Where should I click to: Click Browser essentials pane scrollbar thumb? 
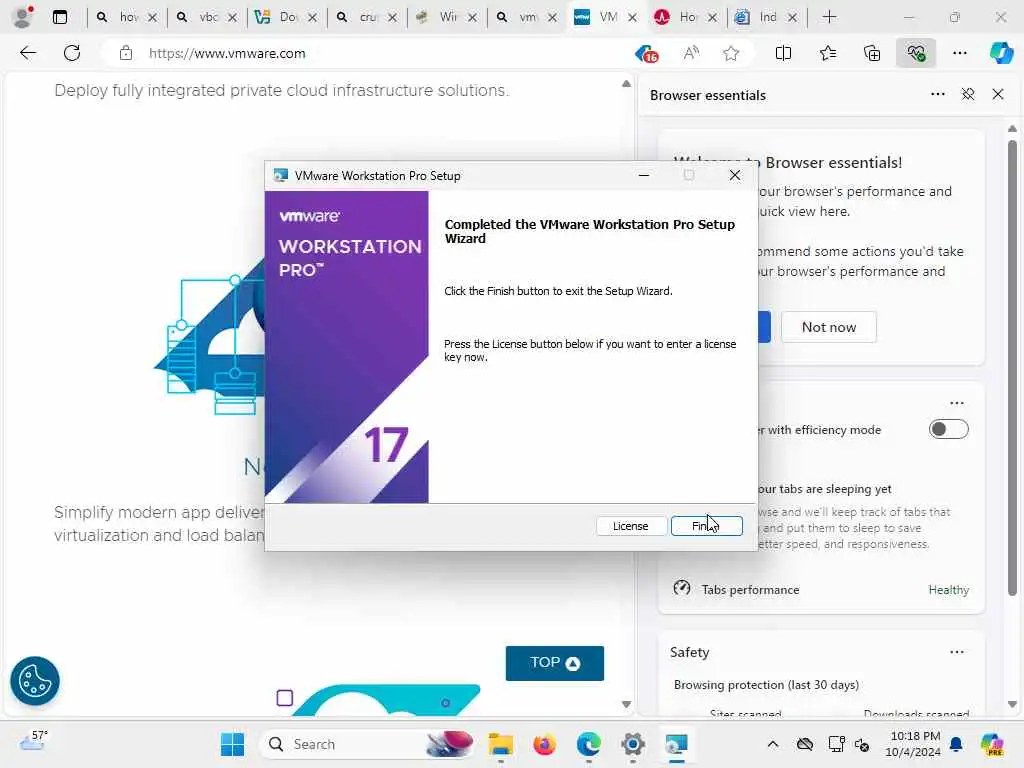(1012, 368)
